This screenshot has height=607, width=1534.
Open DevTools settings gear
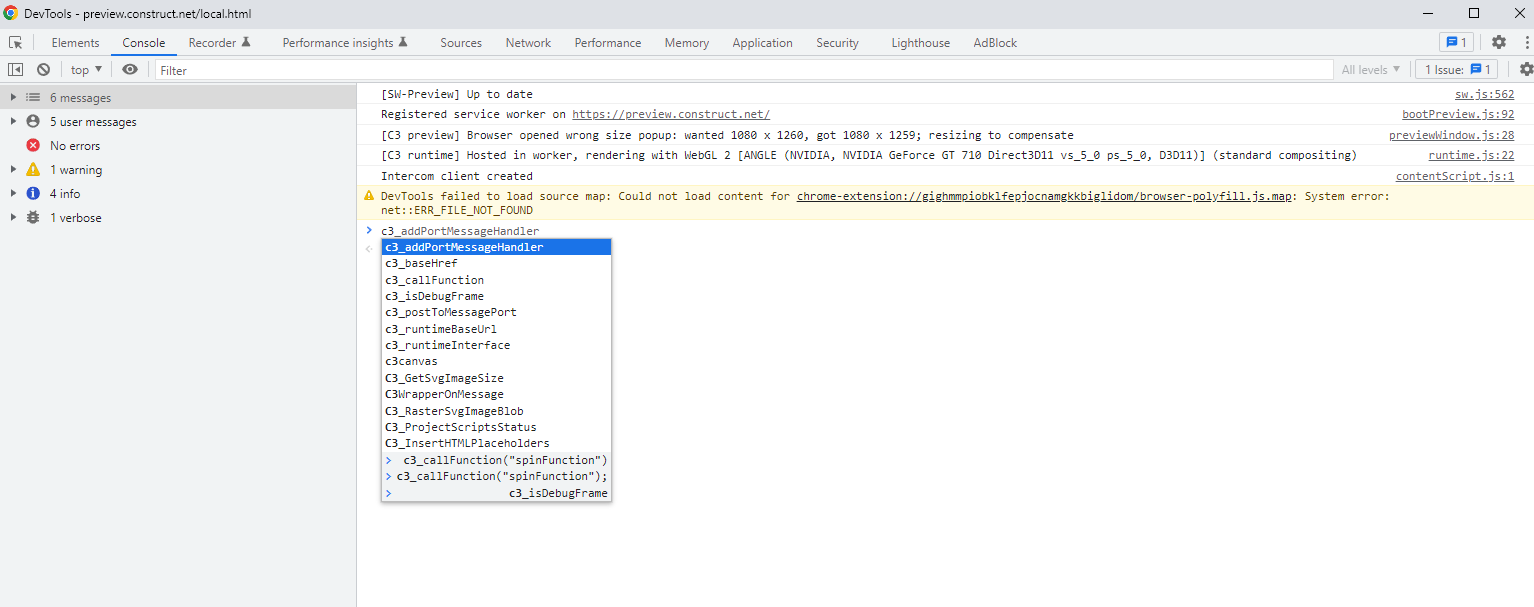1497,42
